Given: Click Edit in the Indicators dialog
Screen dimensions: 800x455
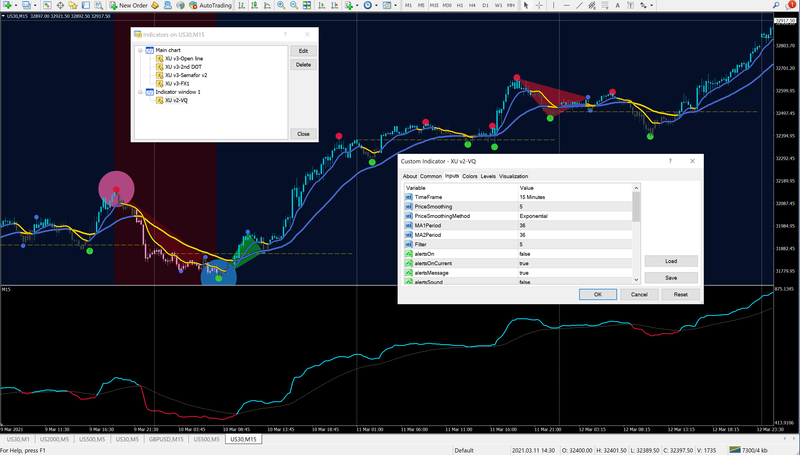Looking at the screenshot, I should pos(302,50).
